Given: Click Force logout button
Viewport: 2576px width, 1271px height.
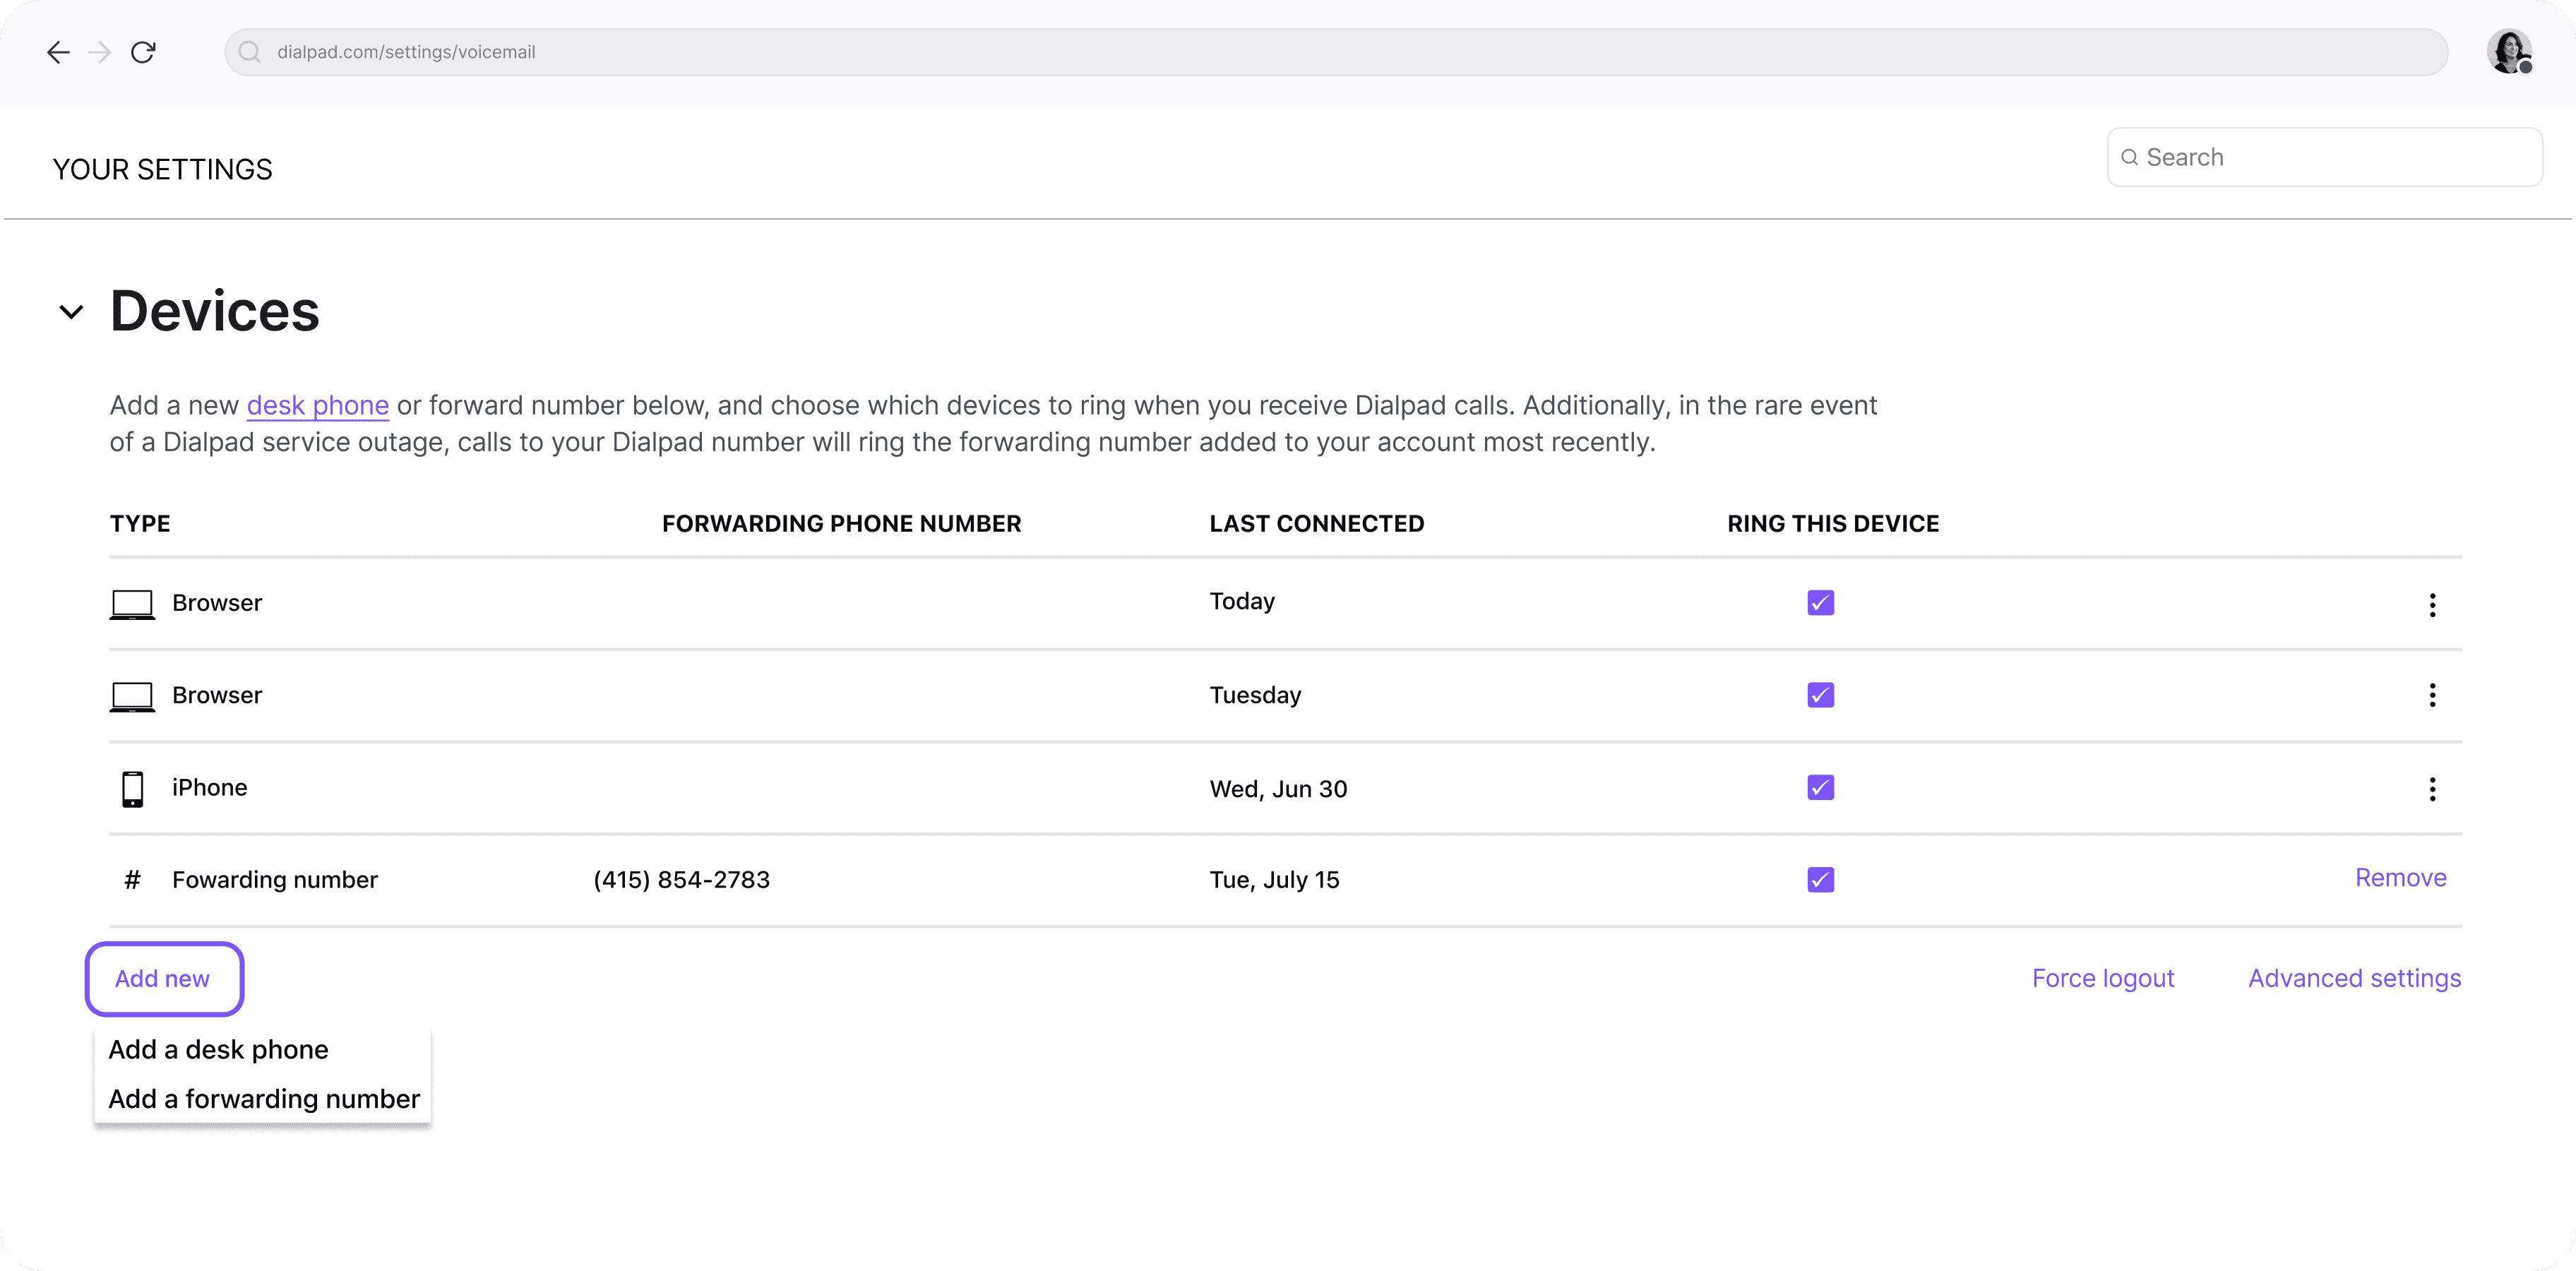Looking at the screenshot, I should [2104, 979].
